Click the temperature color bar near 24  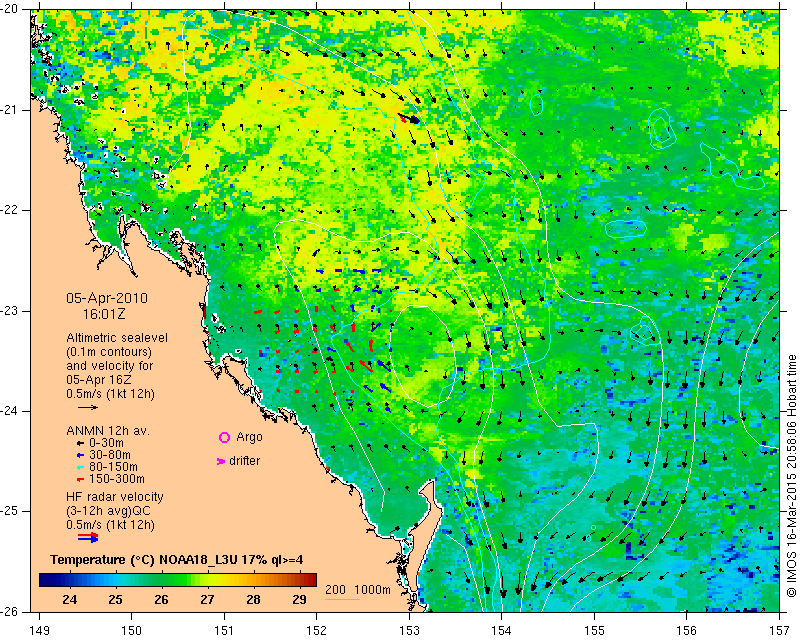pyautogui.click(x=70, y=580)
